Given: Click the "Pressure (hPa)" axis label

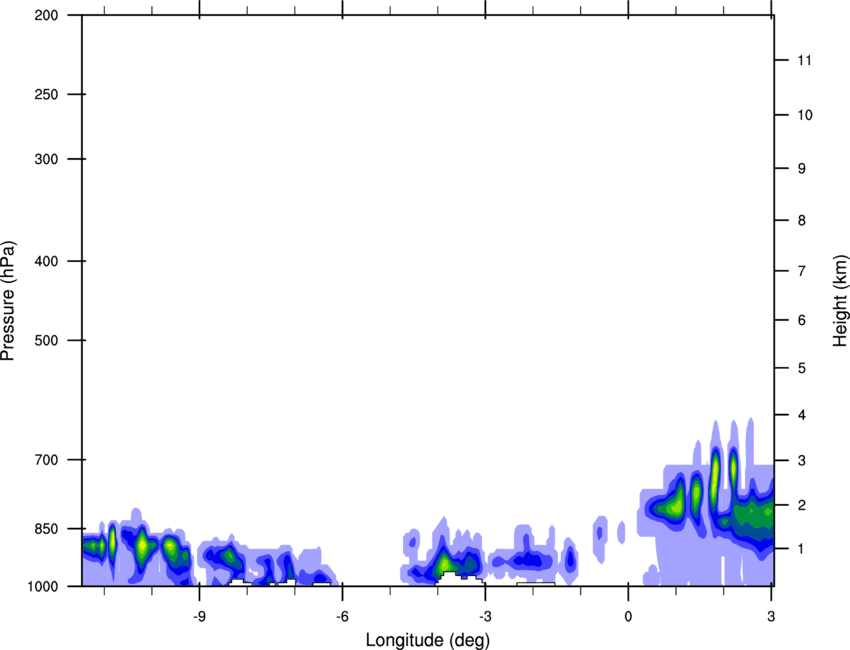Looking at the screenshot, I should point(8,301).
